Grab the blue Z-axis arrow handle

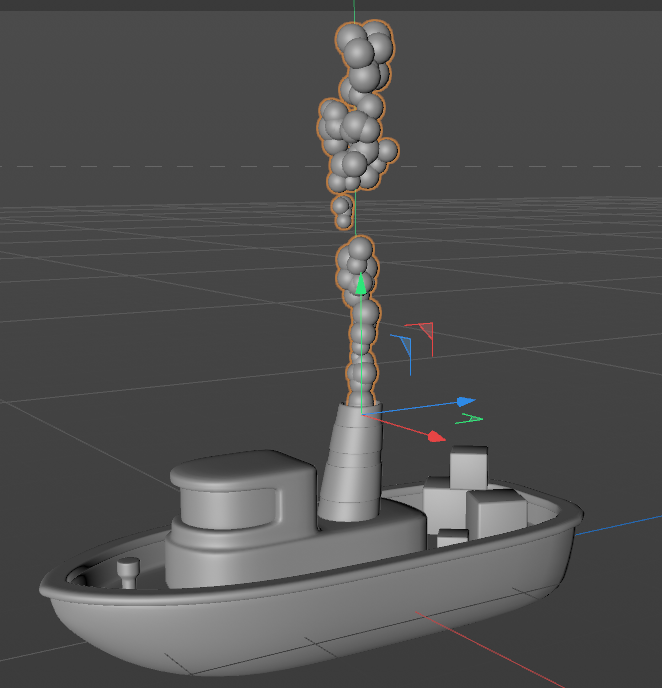point(466,401)
